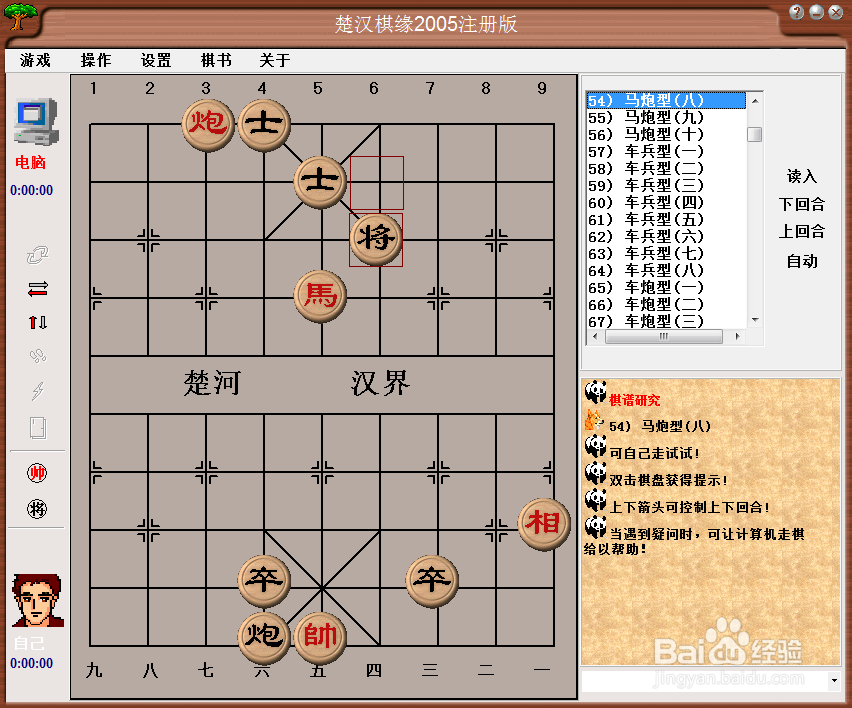
Task: Click the message input field at the bottom
Action: (704, 681)
